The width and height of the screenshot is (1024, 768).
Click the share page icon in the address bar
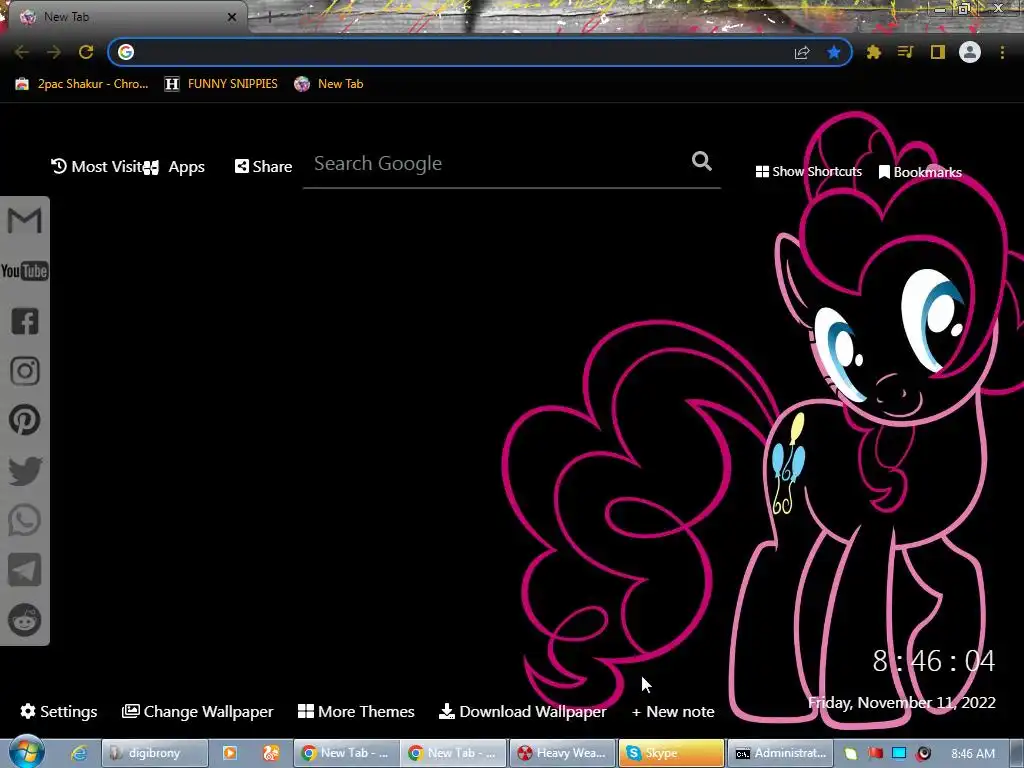pos(802,52)
